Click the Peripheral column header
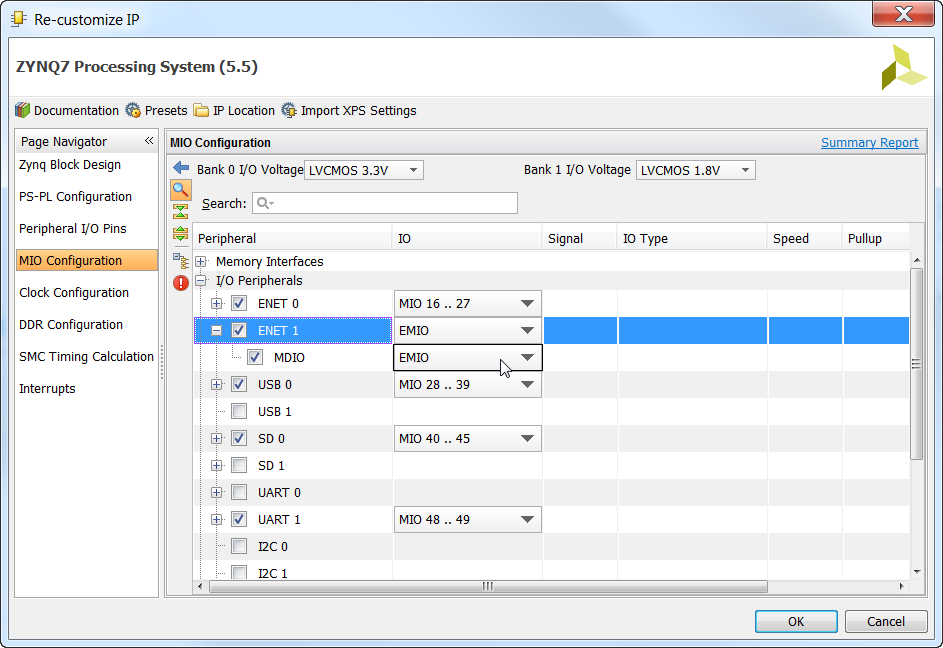943x648 pixels. [x=292, y=238]
